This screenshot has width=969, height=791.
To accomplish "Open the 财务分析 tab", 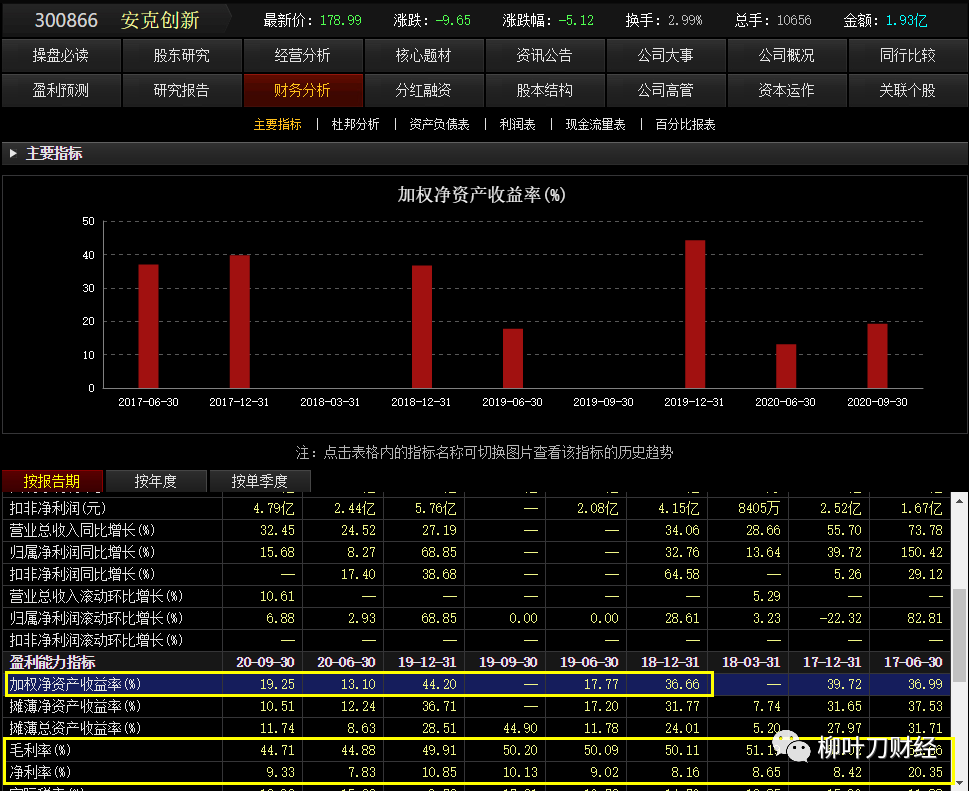I will (302, 91).
